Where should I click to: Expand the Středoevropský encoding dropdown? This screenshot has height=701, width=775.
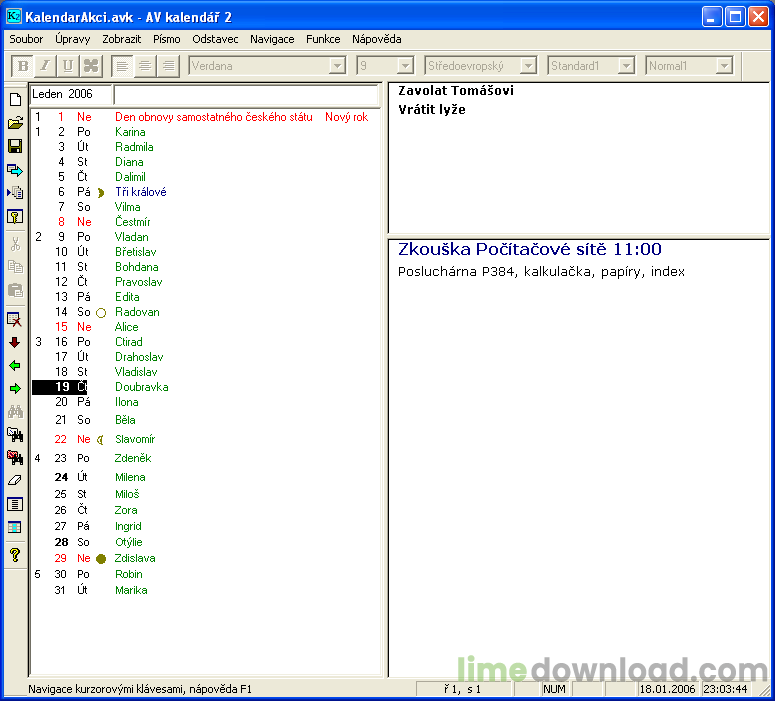(528, 66)
